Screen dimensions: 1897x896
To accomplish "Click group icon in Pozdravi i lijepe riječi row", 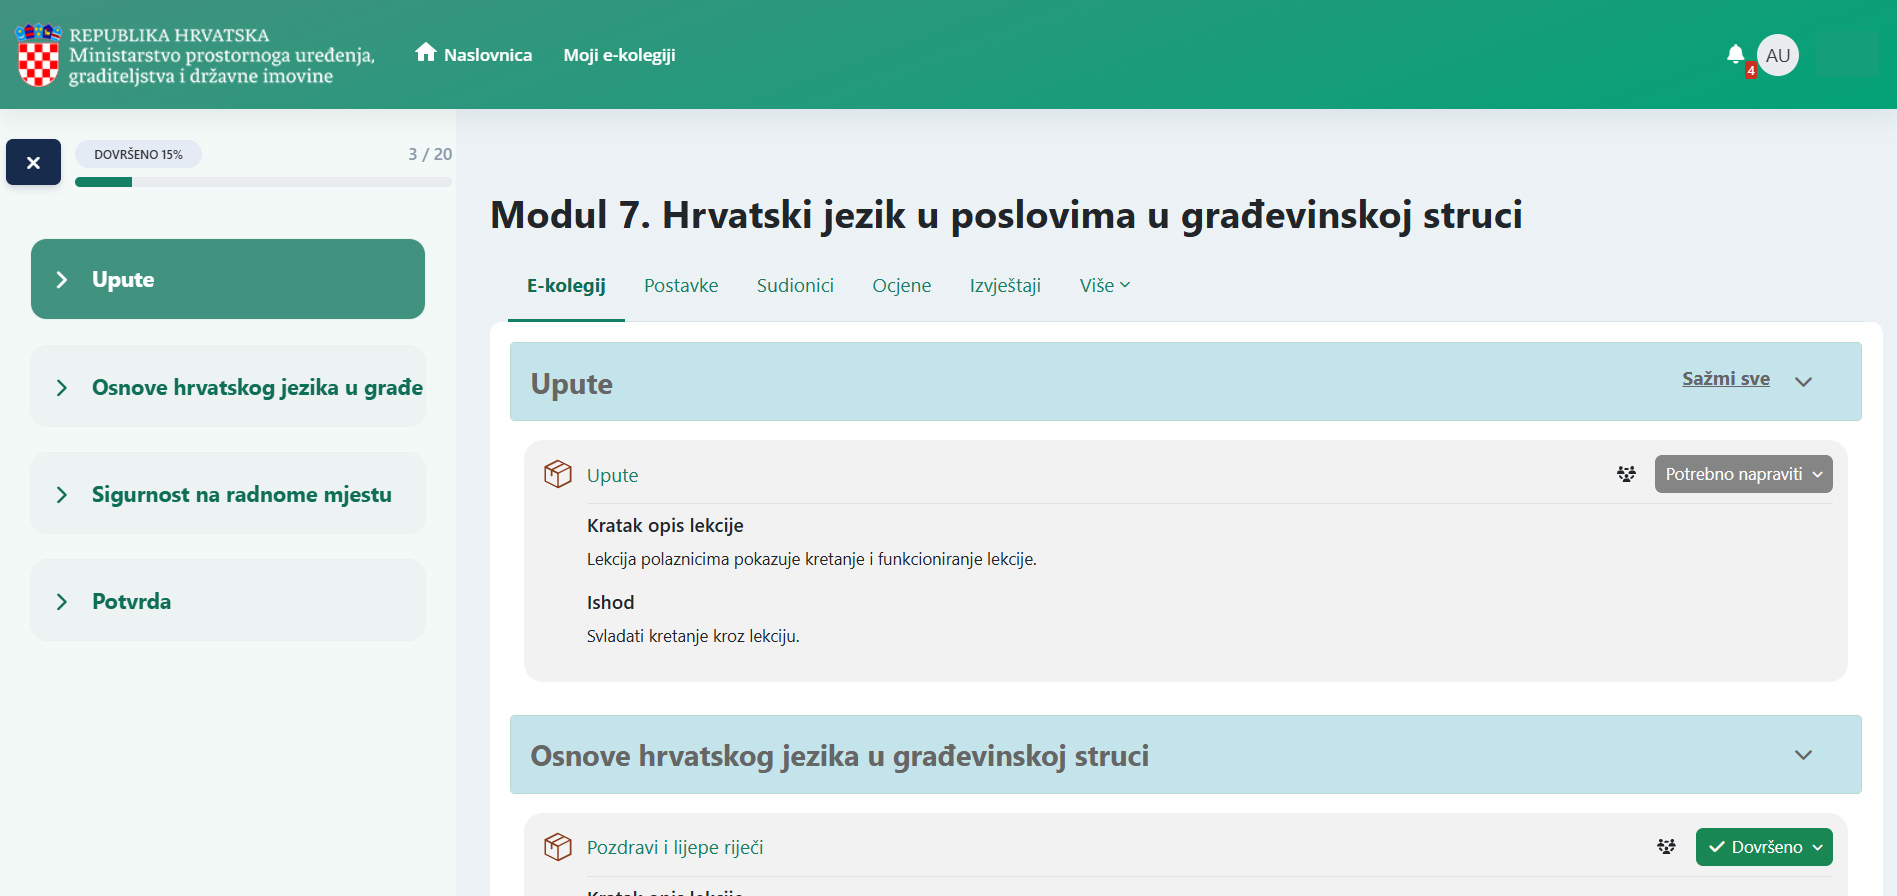I will (1666, 847).
